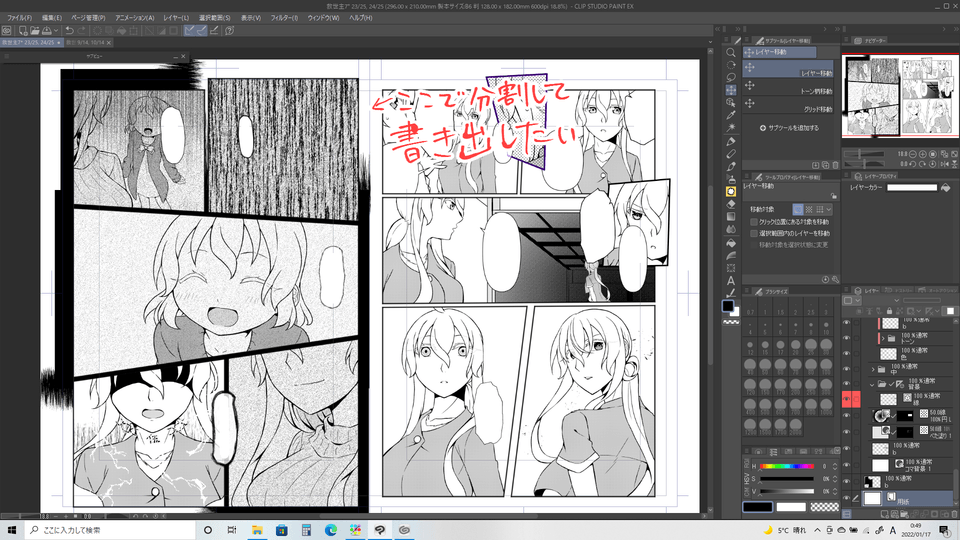
Task: Click navigator zoom in plus icon
Action: click(923, 154)
